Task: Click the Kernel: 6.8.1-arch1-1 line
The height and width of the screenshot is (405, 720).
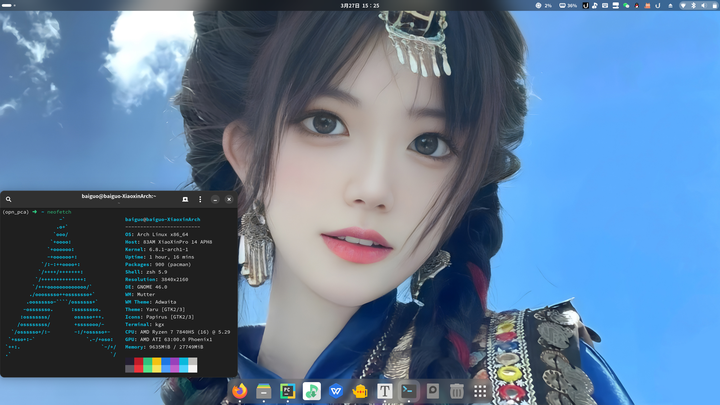Action: point(157,249)
